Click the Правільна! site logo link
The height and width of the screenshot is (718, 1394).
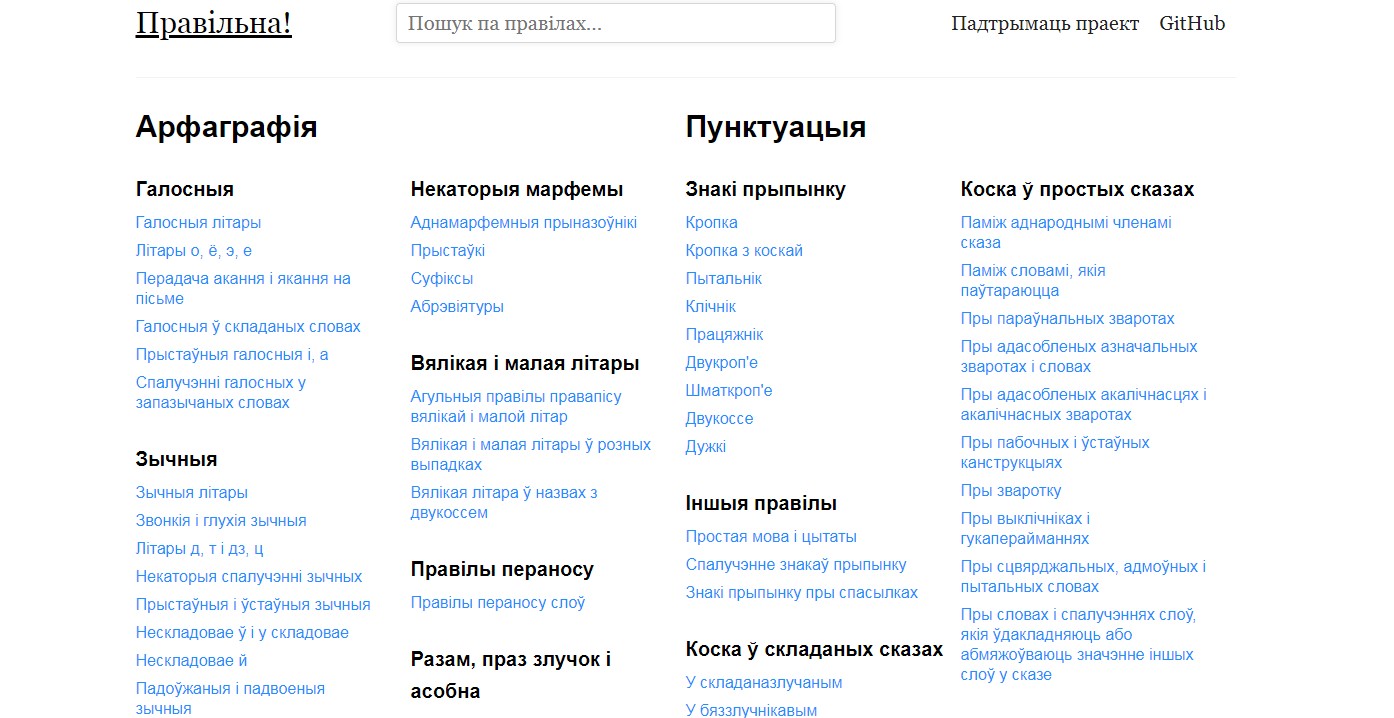tap(213, 24)
